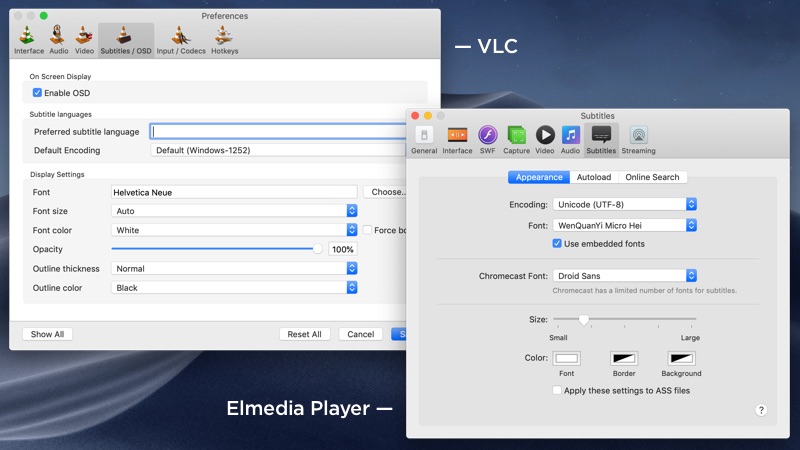Open Interface tab in VLC Preferences

29,40
